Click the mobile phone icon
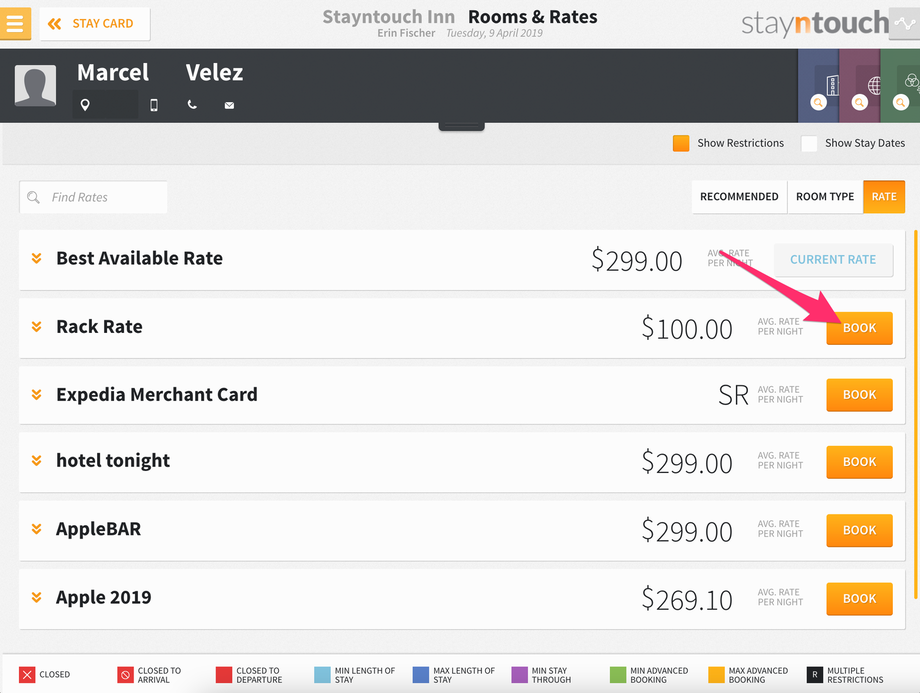This screenshot has width=920, height=693. click(x=154, y=105)
